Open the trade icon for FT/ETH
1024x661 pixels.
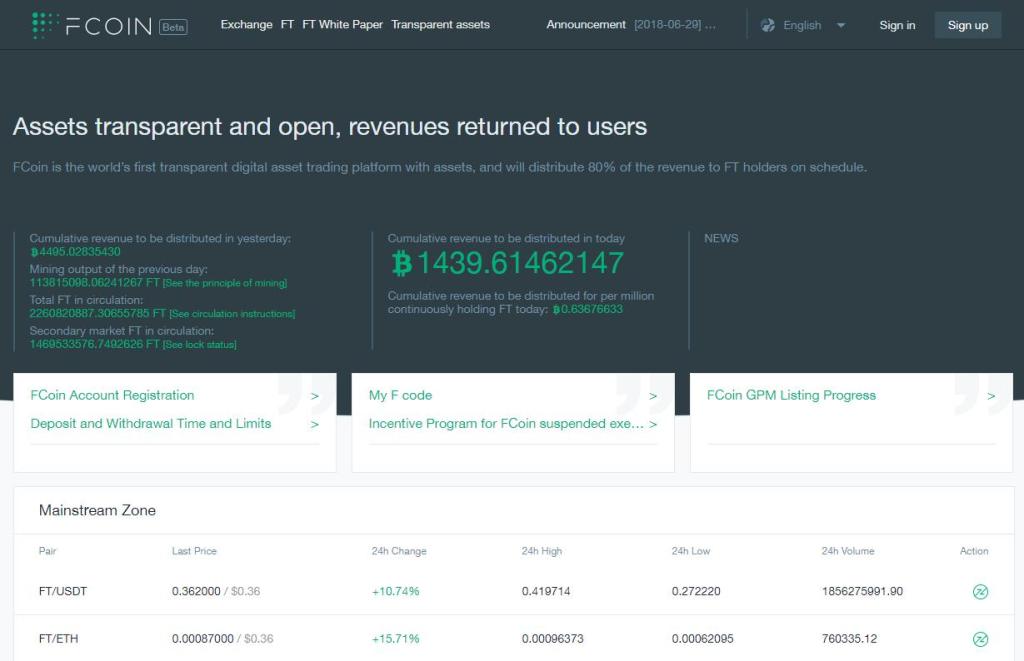coord(980,639)
